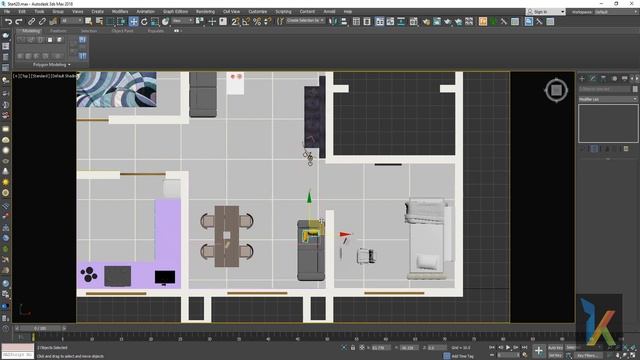
Task: Toggle Percent Snap
Action: click(257, 21)
